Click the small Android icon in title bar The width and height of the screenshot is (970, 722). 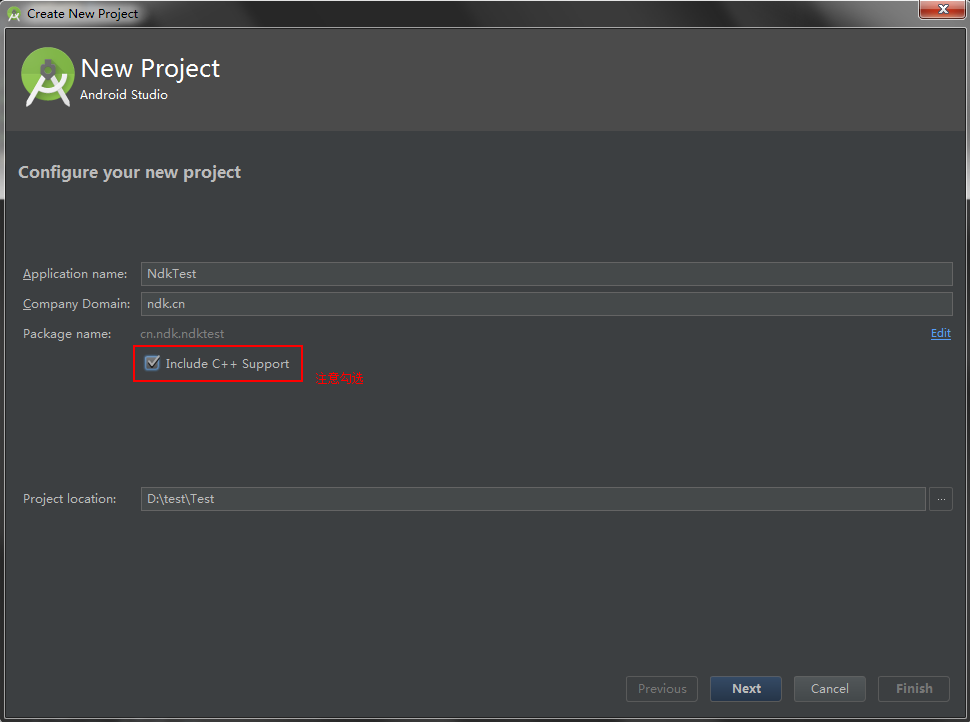(14, 14)
